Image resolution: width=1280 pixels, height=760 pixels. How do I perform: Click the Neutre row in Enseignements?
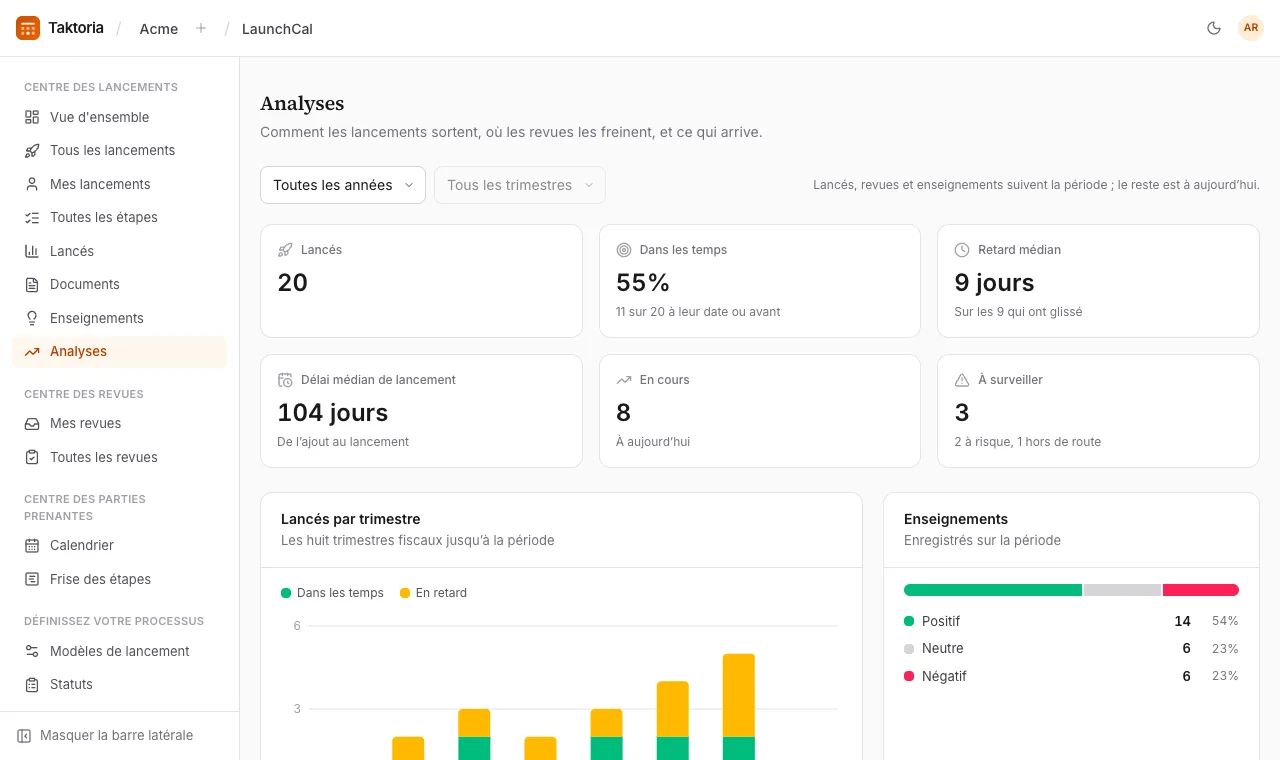point(1071,648)
